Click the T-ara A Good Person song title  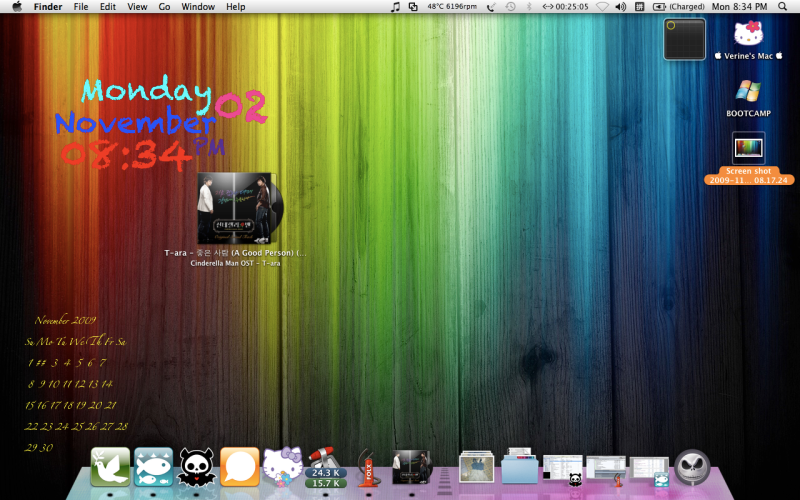coord(235,253)
